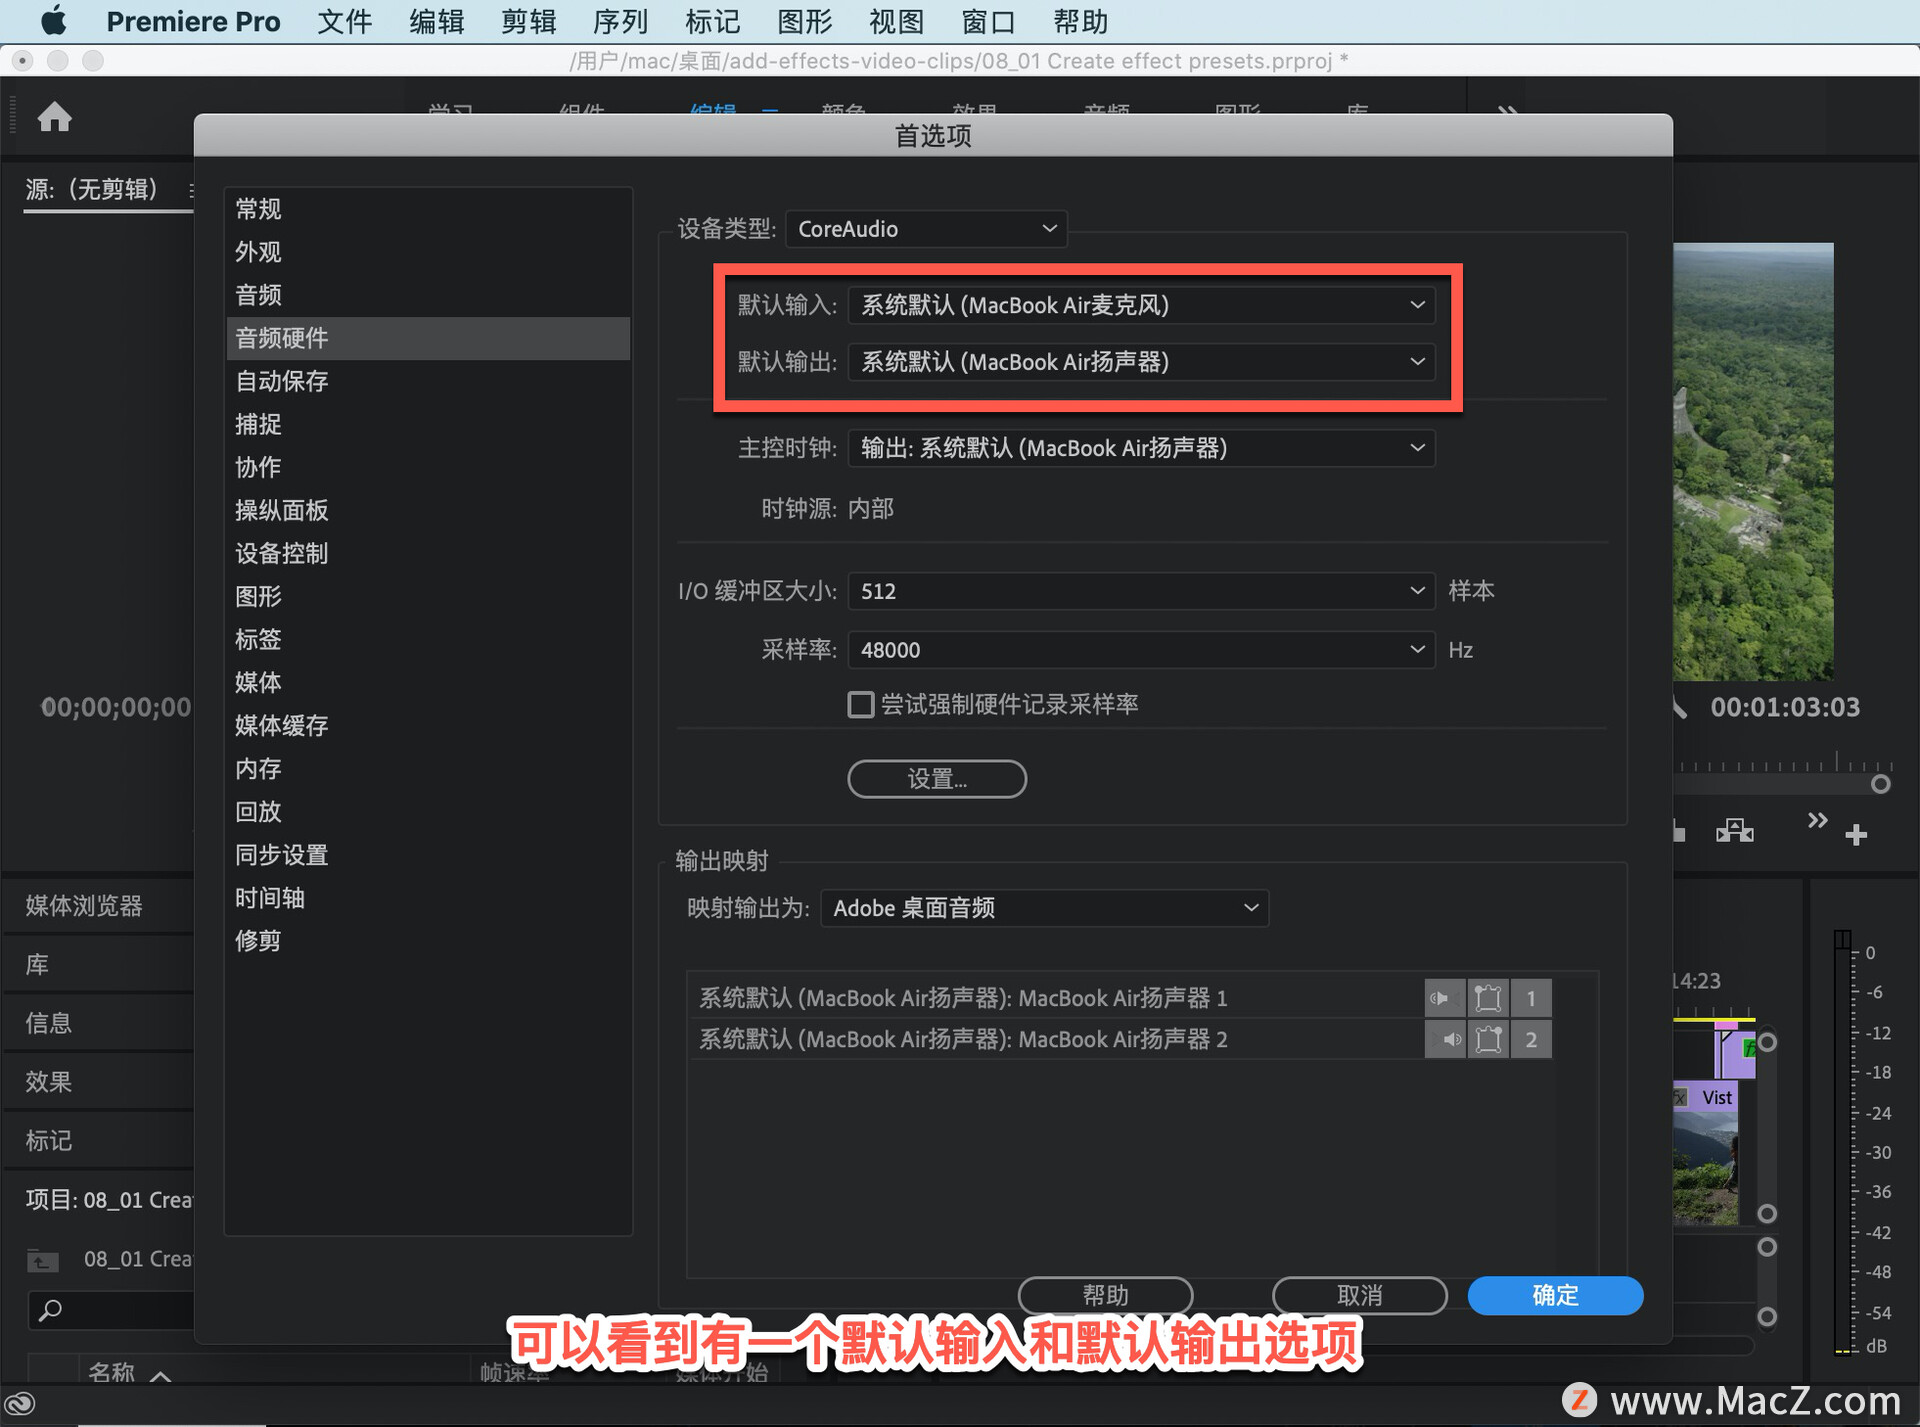Click channel layout icon in output row 1
Image resolution: width=1920 pixels, height=1427 pixels.
click(x=1488, y=998)
